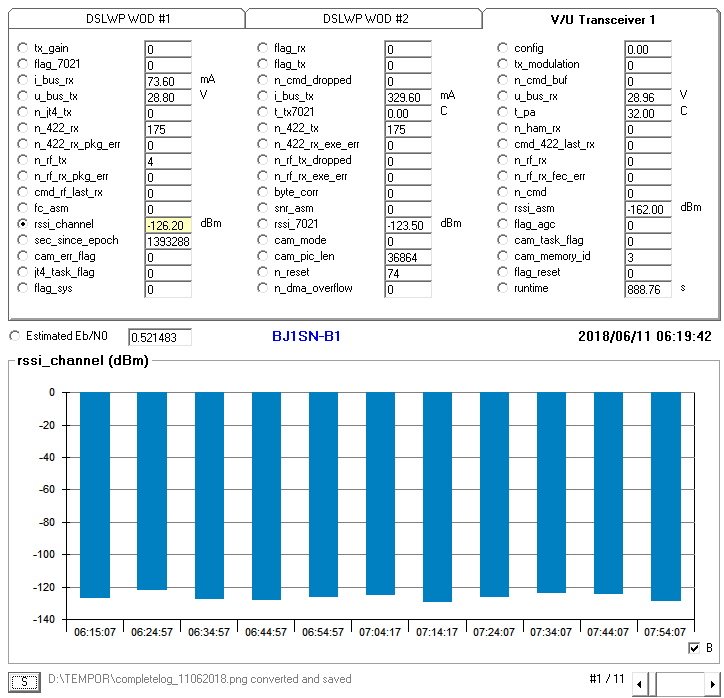
Task: Select the jt4_task_flag radio button
Action: 22,272
